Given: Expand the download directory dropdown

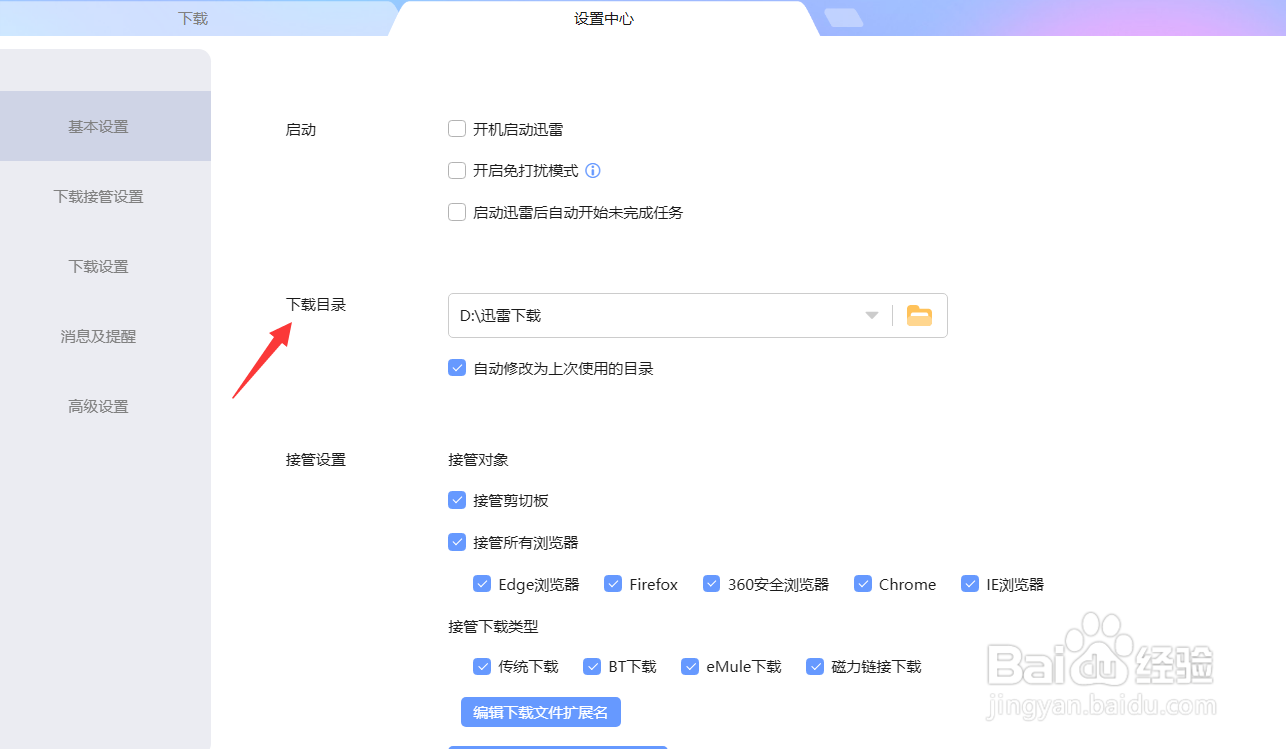Looking at the screenshot, I should tap(871, 315).
